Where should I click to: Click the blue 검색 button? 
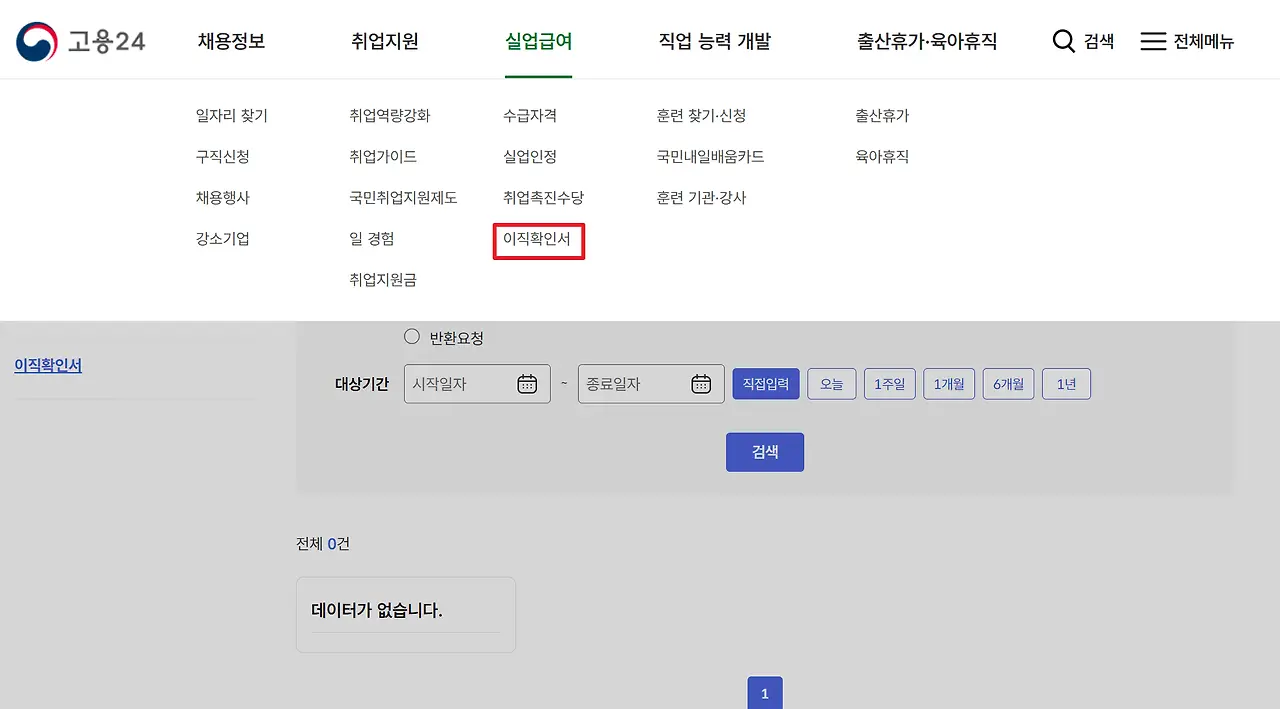765,452
